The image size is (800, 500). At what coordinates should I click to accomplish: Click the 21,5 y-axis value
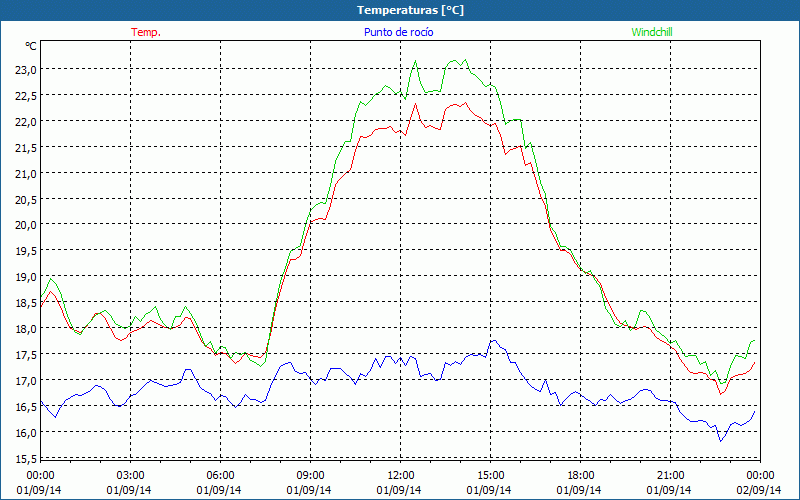point(26,148)
